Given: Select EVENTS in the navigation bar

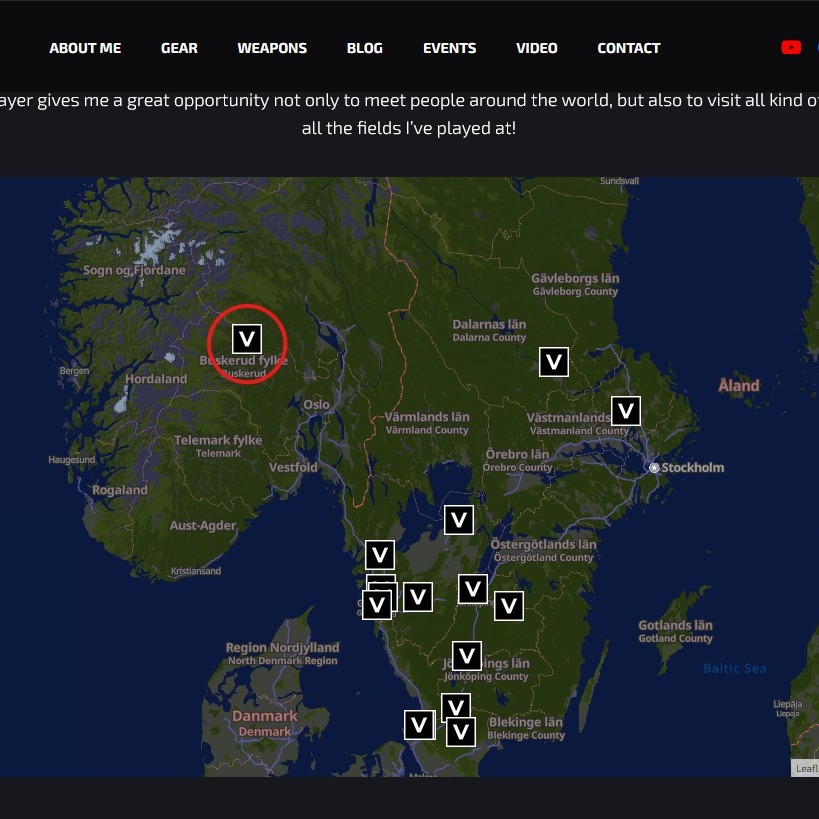Looking at the screenshot, I should tap(449, 48).
